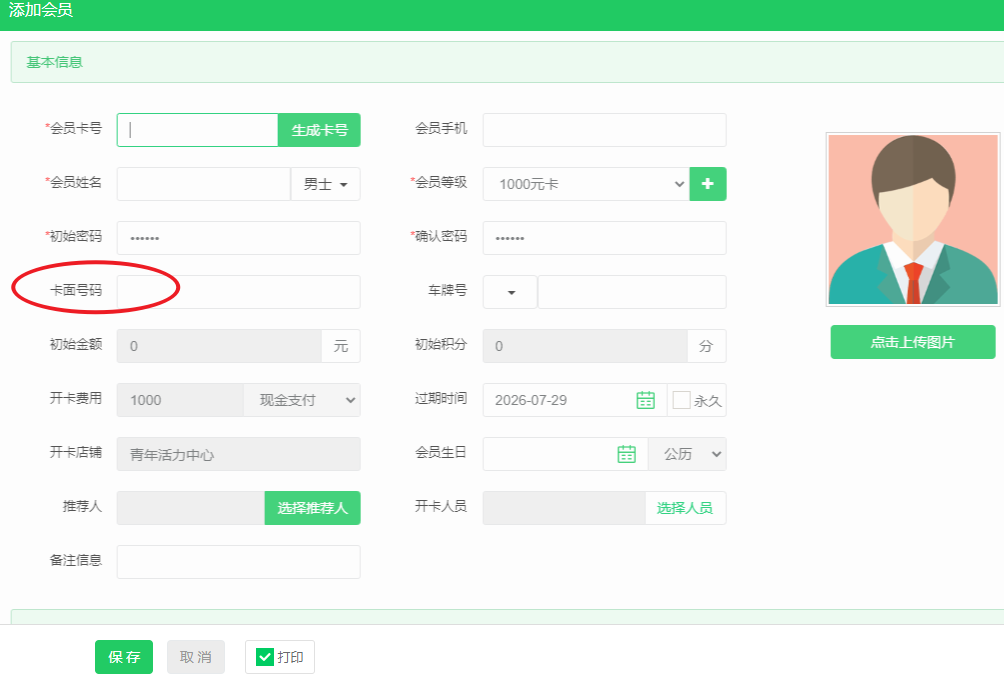The image size is (1004, 675).
Task: Open the expiration date calendar icon
Action: [646, 400]
